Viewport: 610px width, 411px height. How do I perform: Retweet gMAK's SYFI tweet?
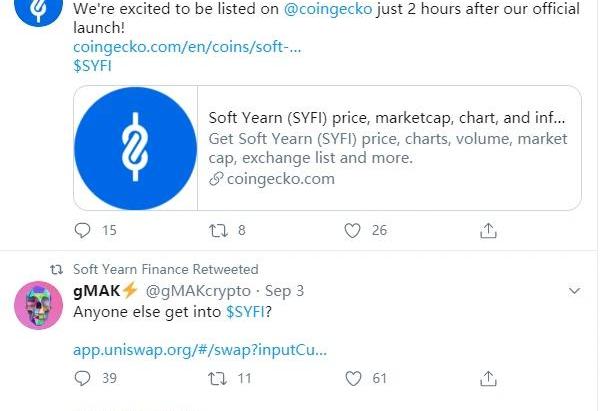(218, 379)
